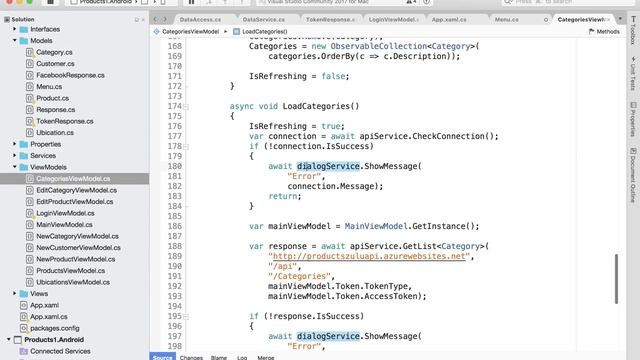Image resolution: width=640 pixels, height=360 pixels.
Task: Click the Product.cs file icon
Action: (30, 98)
